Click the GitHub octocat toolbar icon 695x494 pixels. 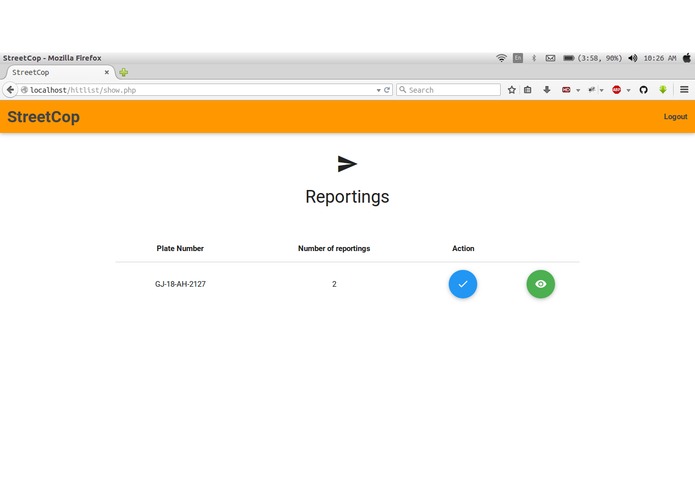644,90
